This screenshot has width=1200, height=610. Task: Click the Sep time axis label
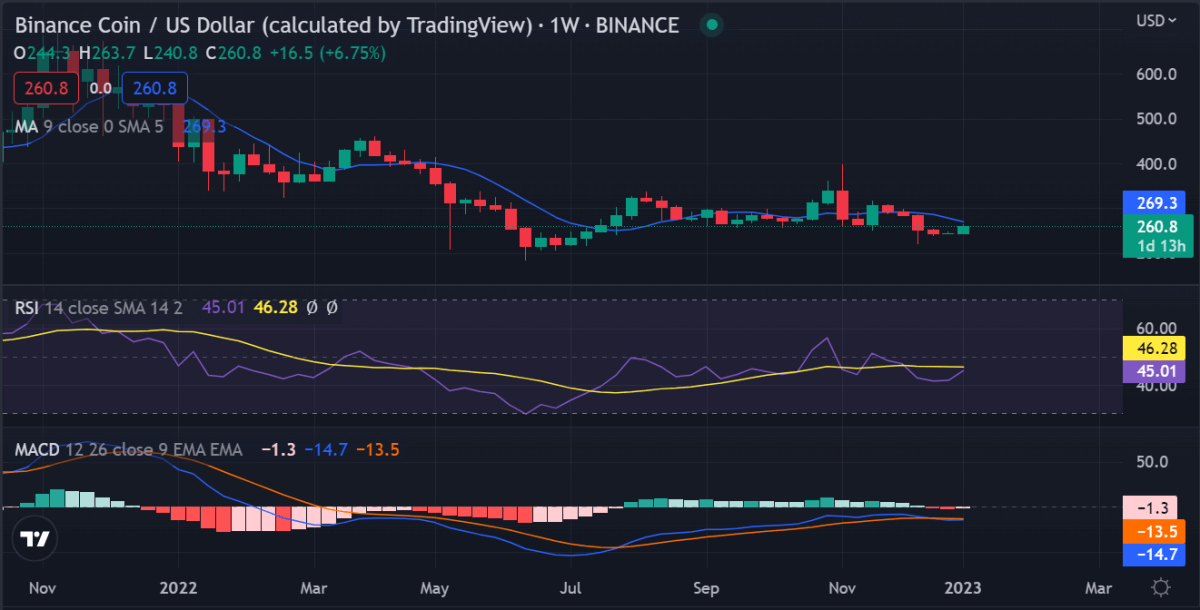pyautogui.click(x=706, y=586)
